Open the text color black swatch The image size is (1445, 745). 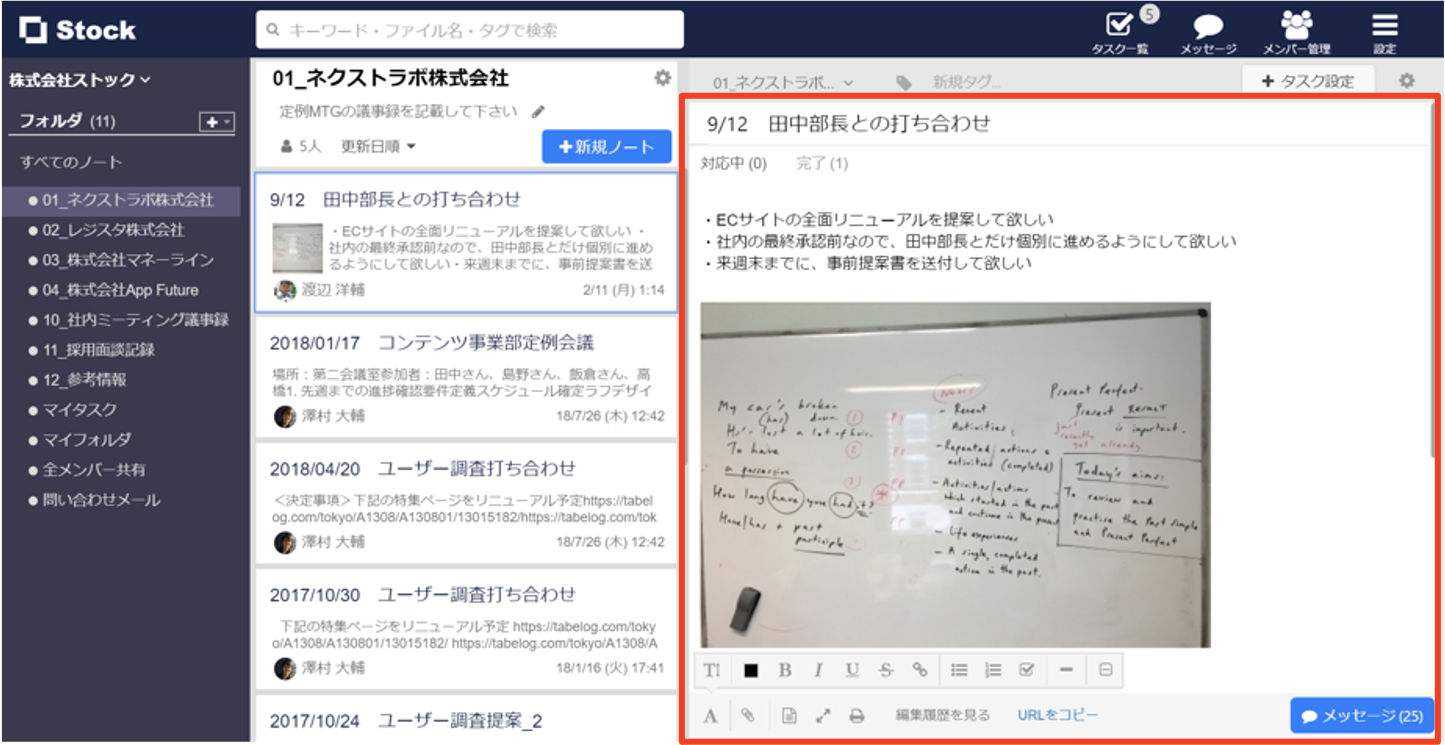click(x=751, y=670)
